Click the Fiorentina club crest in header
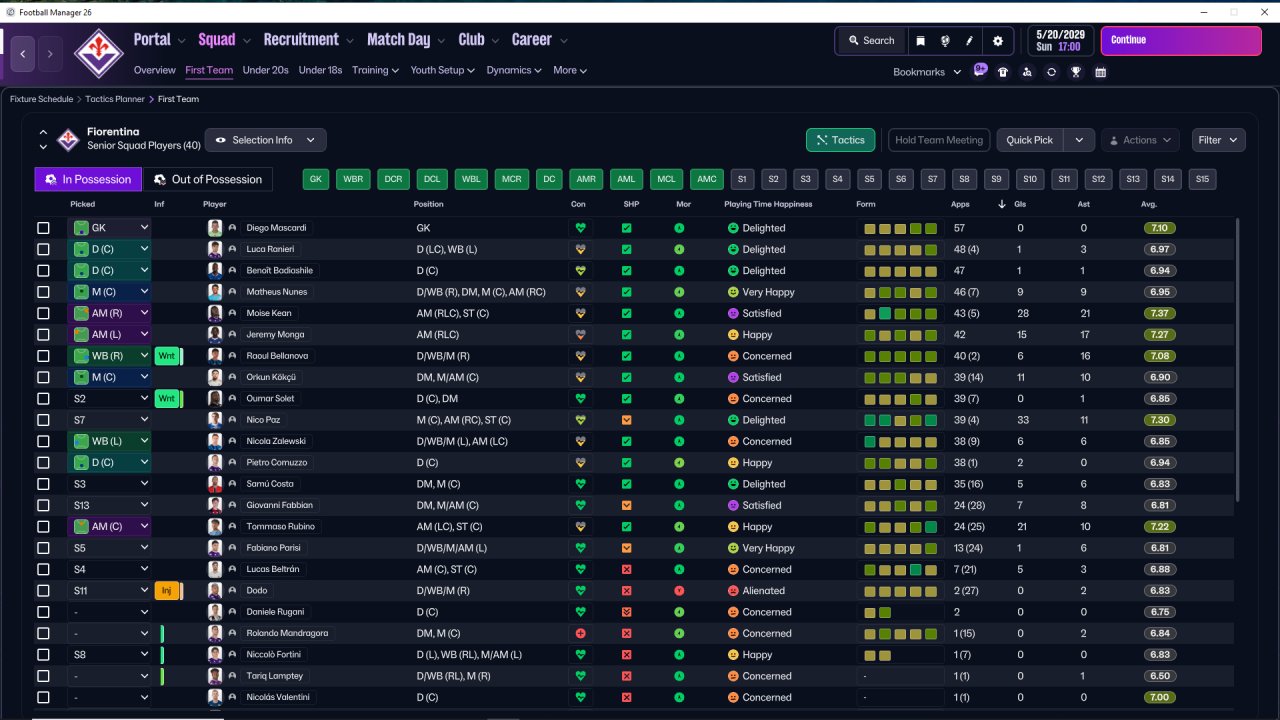 [98, 53]
